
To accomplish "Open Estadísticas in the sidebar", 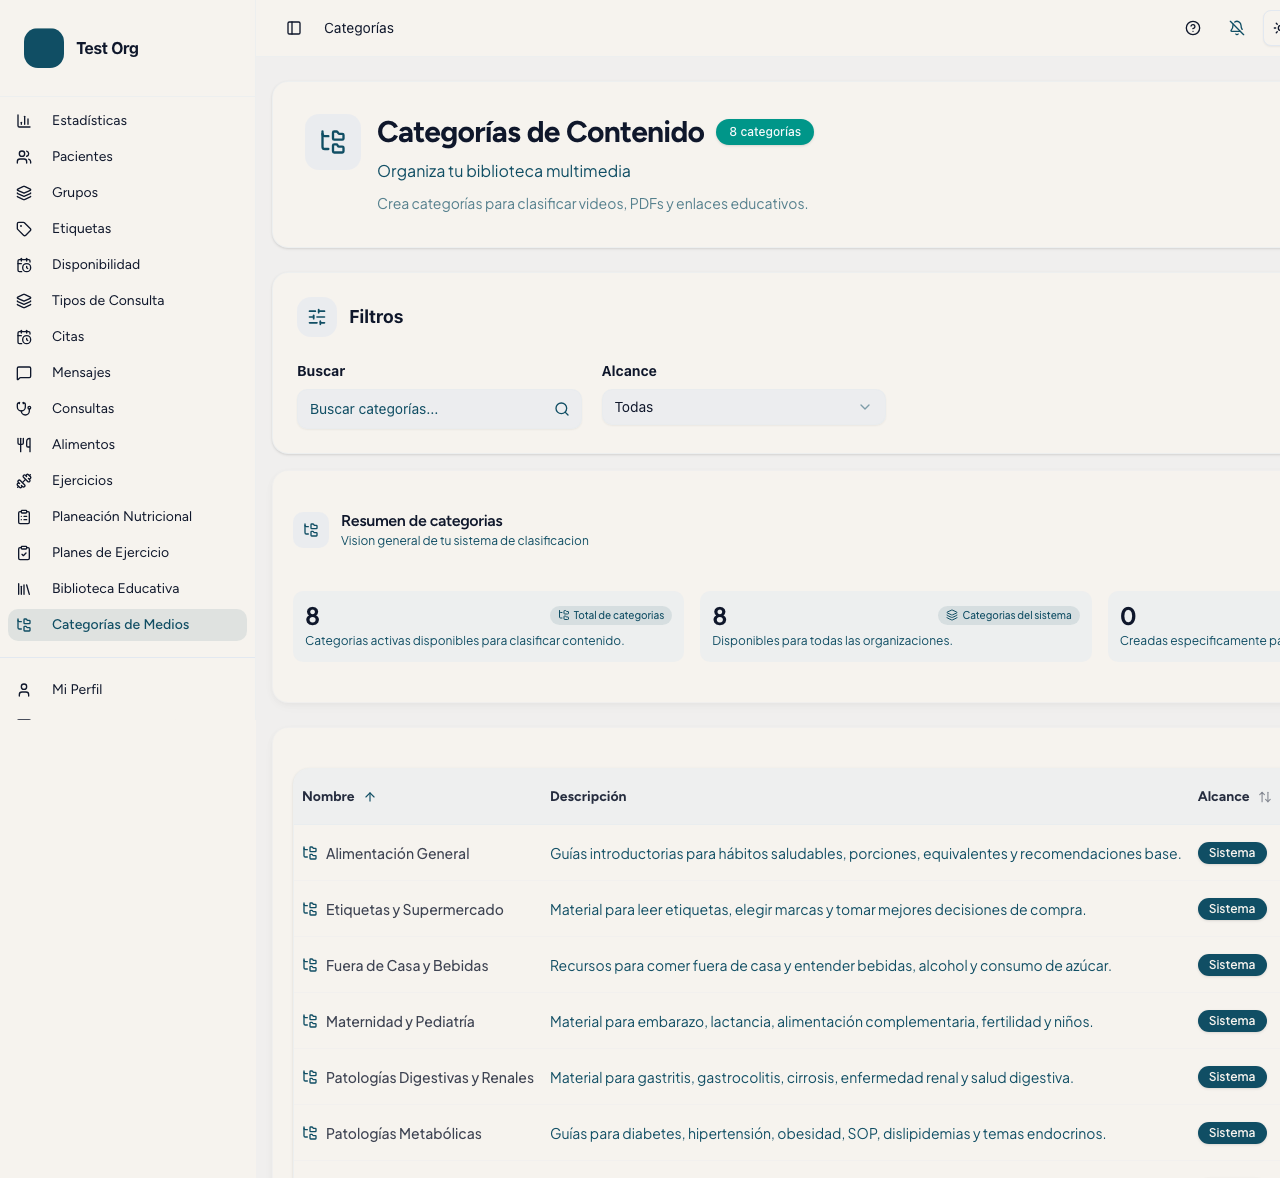I will (x=127, y=120).
